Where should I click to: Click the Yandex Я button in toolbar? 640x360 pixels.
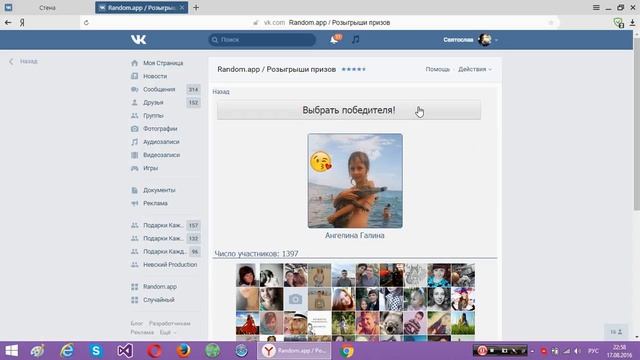coord(22,22)
